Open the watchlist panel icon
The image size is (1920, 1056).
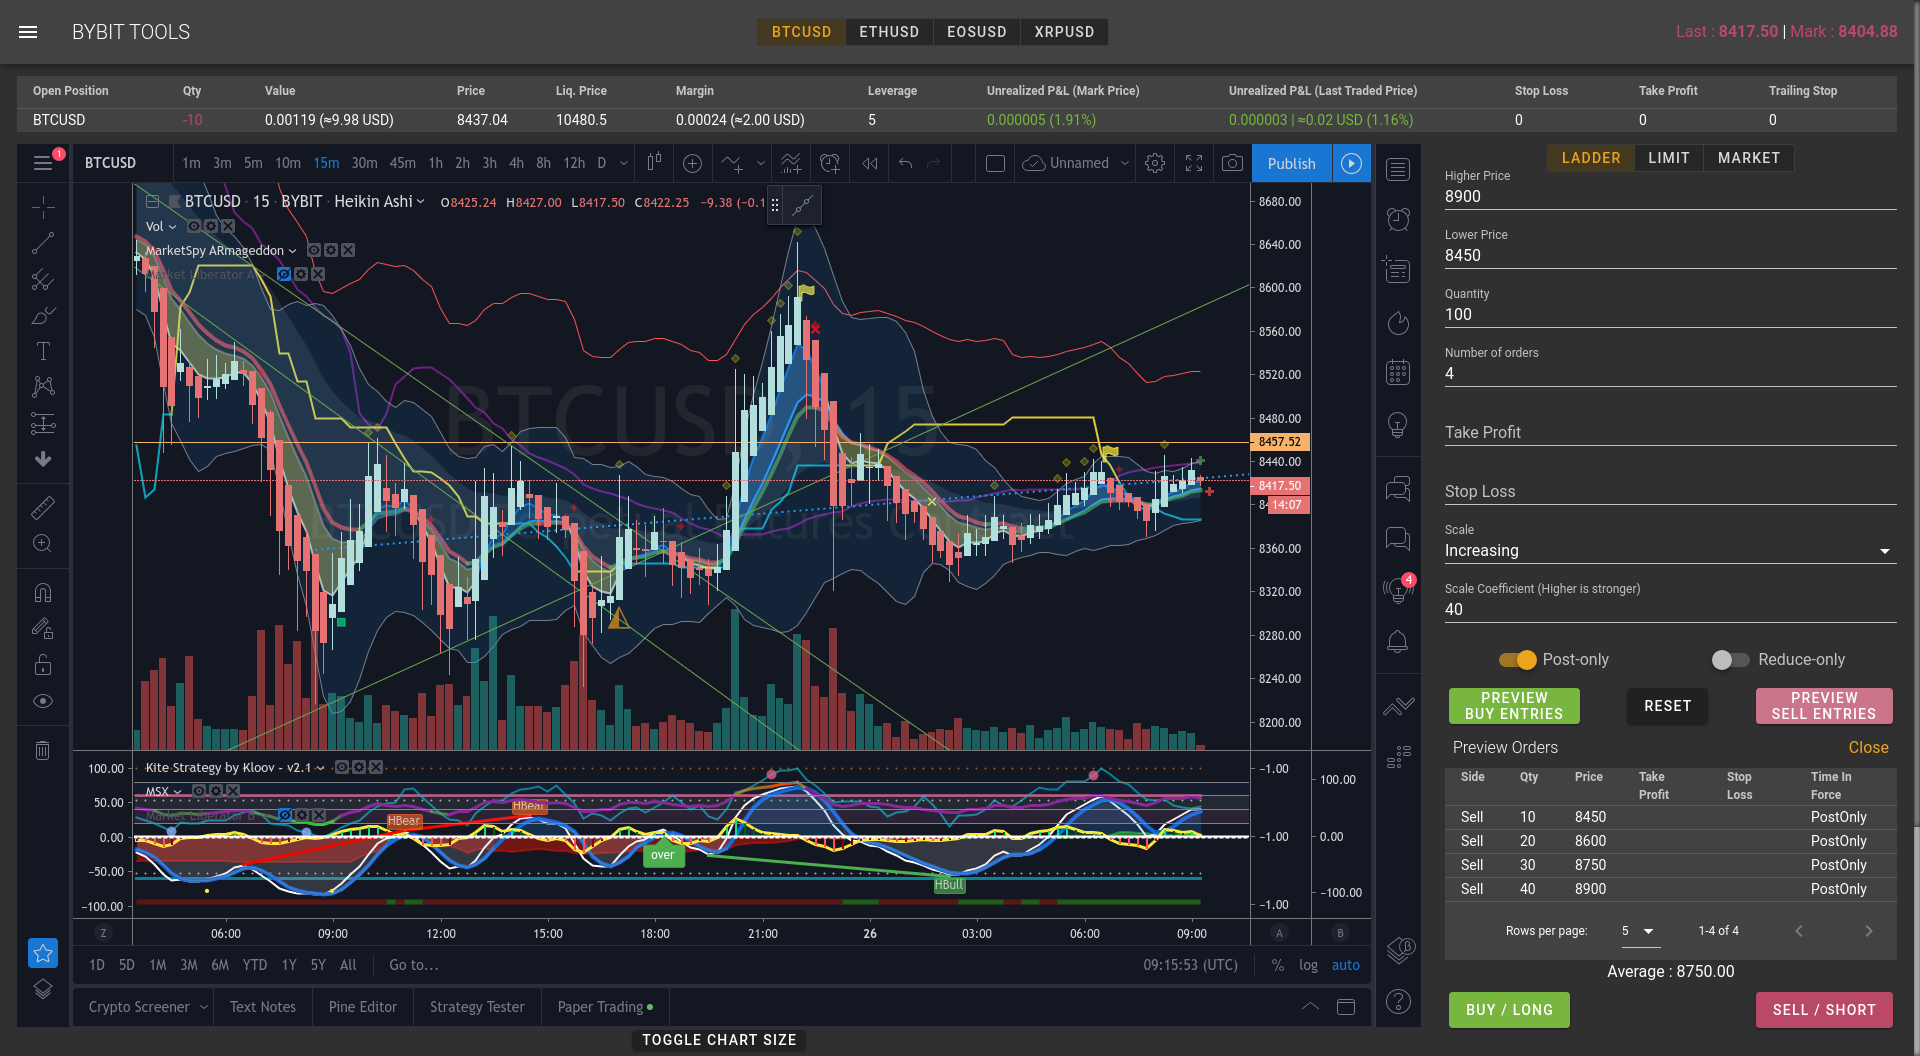[x=1398, y=170]
